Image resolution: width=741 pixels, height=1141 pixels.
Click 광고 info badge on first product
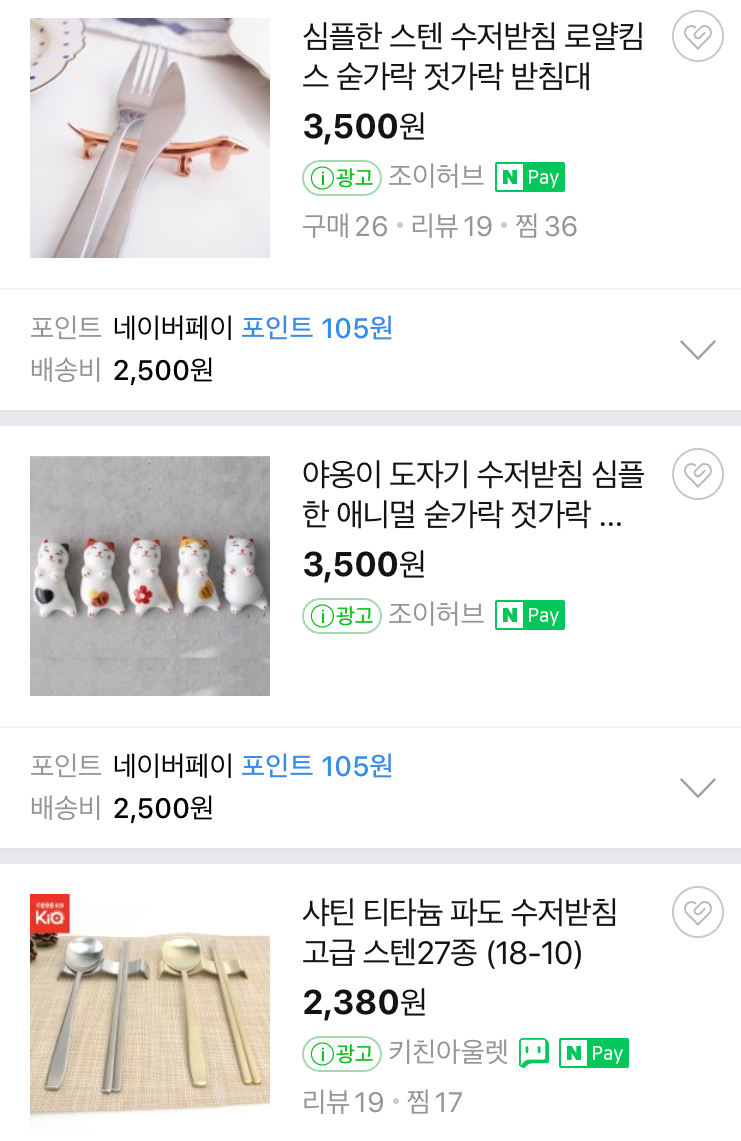342,178
